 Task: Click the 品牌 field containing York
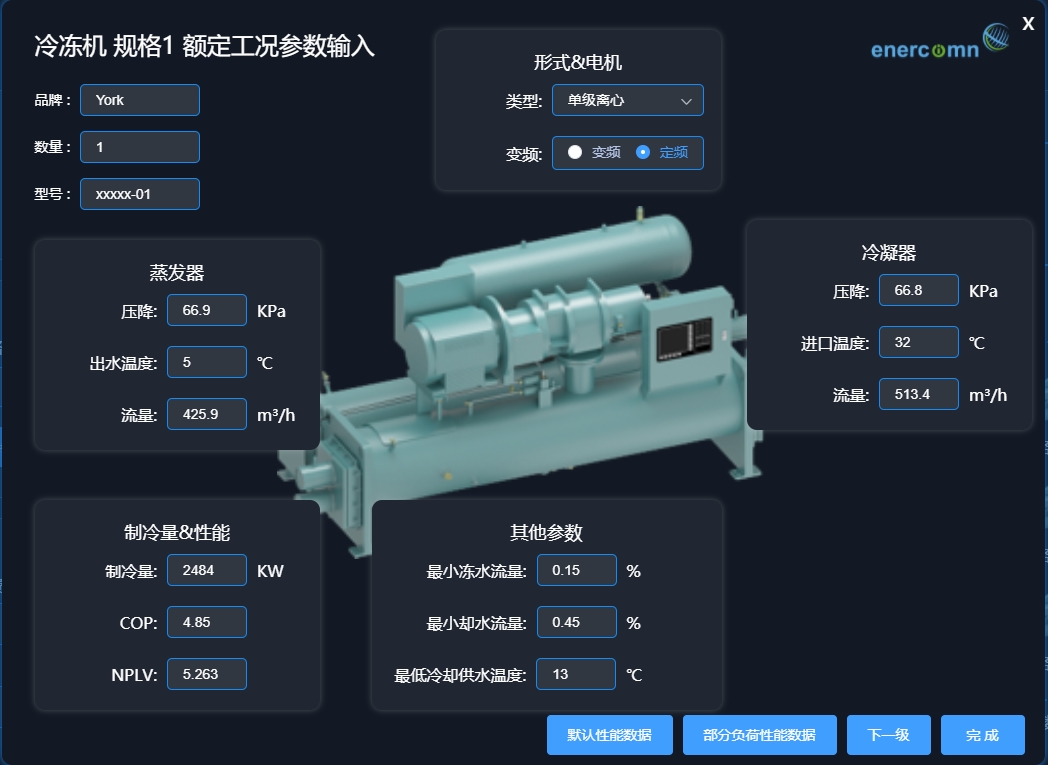140,100
